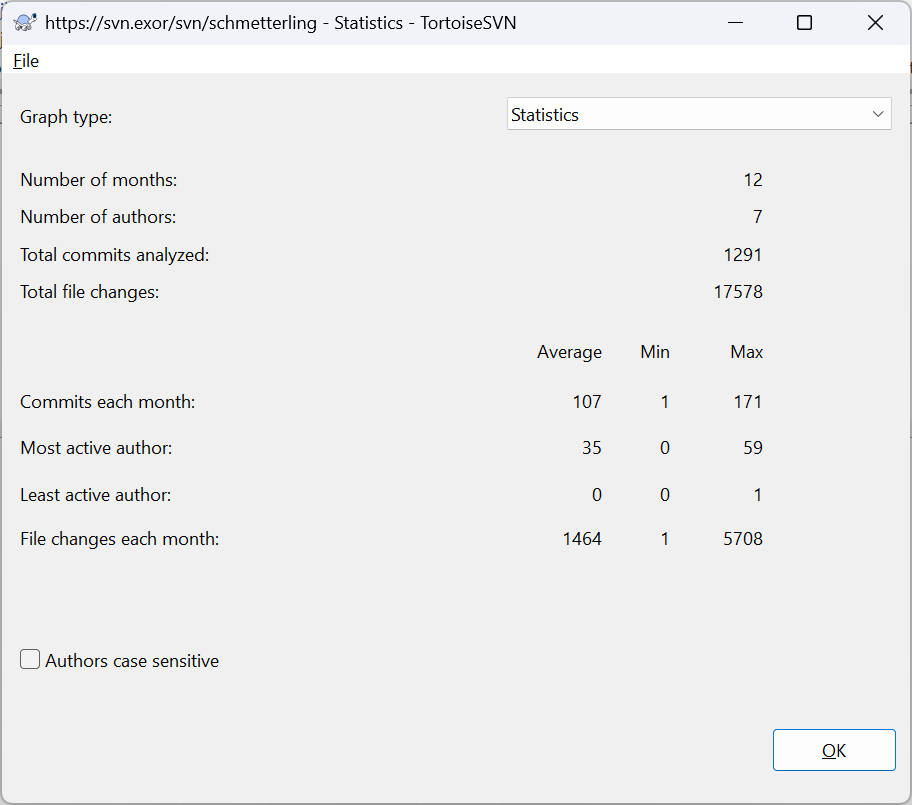The image size is (912, 805).
Task: Click File changes each month max 5708
Action: (x=742, y=539)
